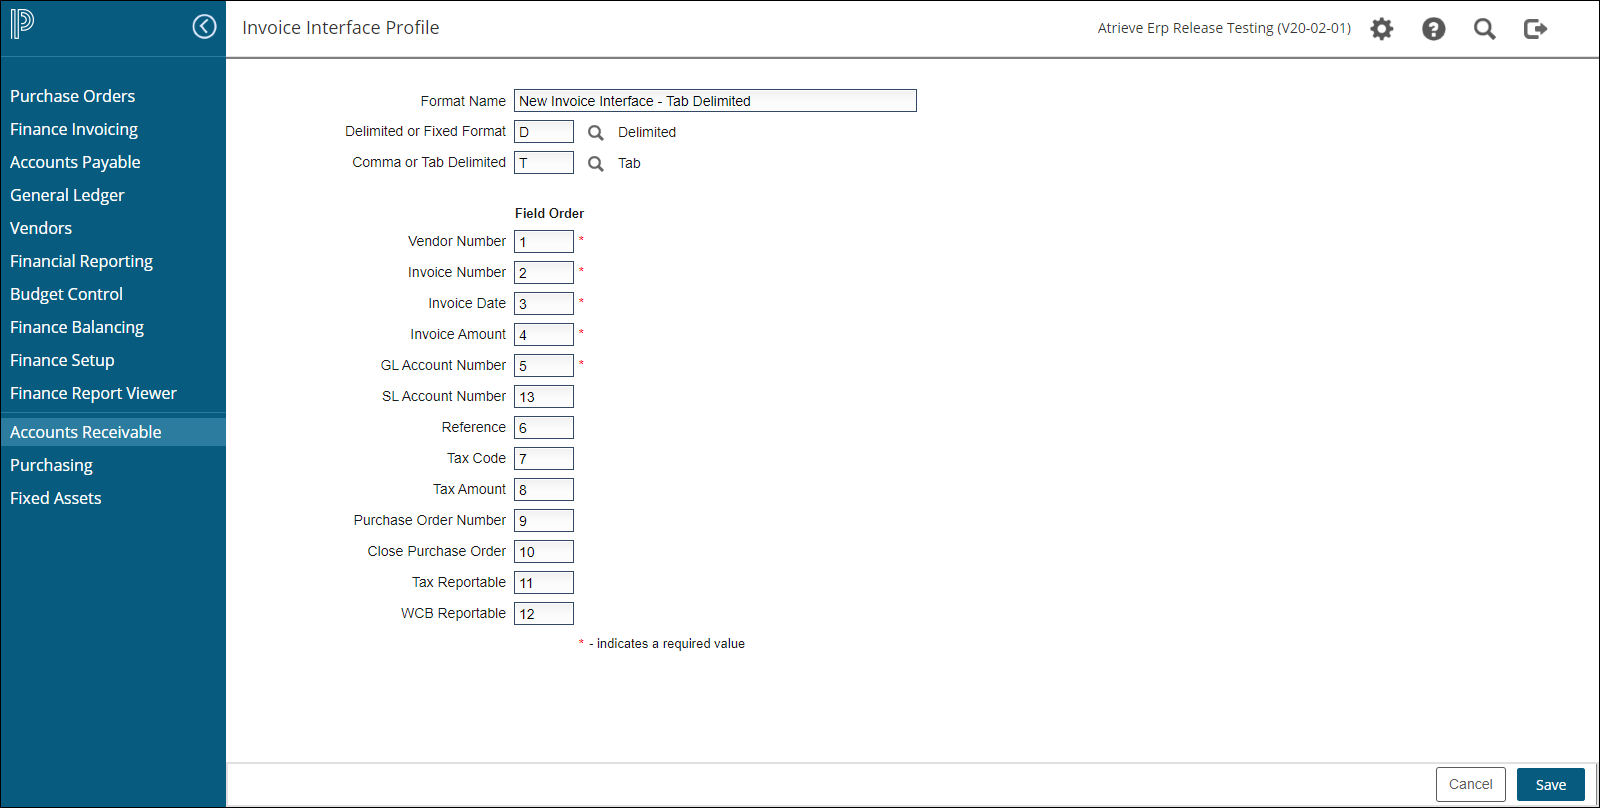Click the sign out icon

click(x=1535, y=29)
